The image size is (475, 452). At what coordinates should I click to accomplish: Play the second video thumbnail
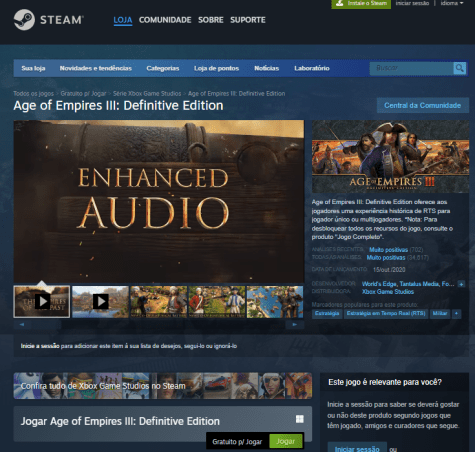100,302
